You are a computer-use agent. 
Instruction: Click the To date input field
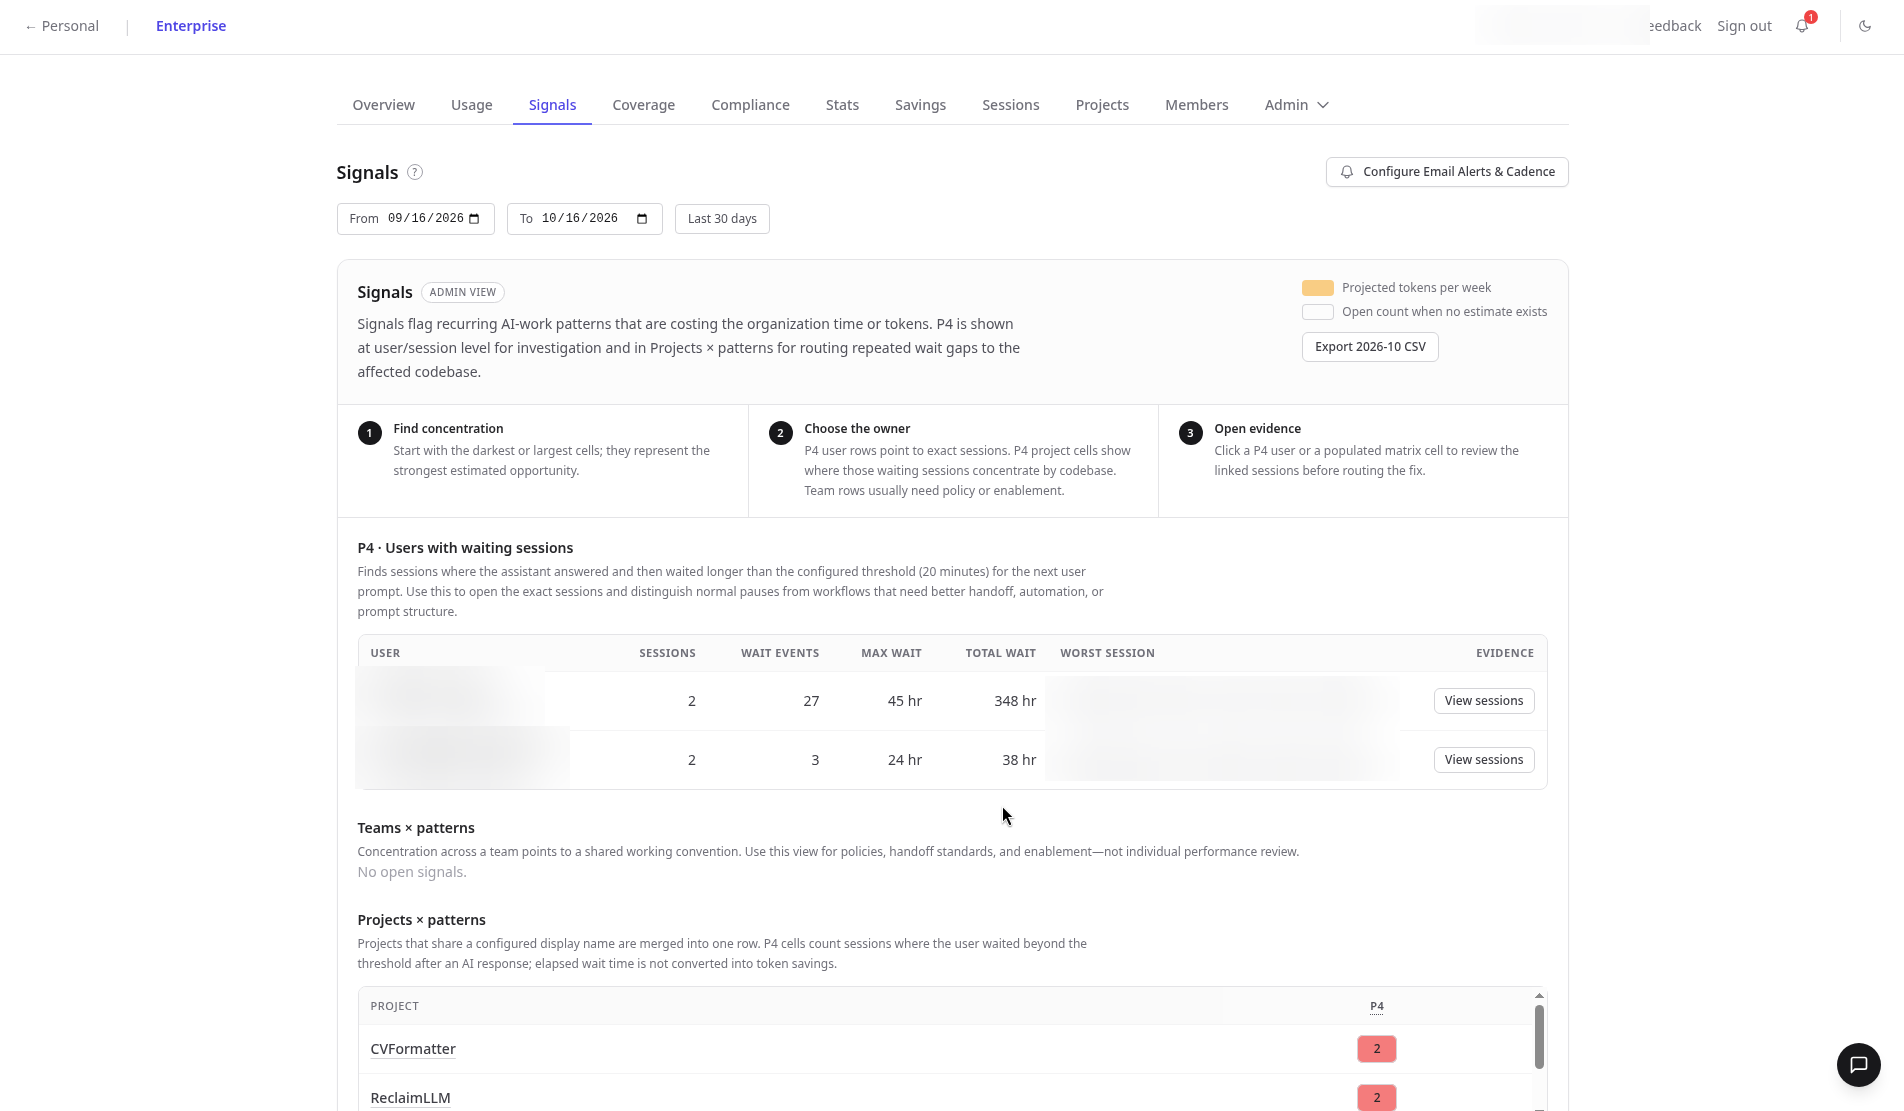click(x=584, y=219)
